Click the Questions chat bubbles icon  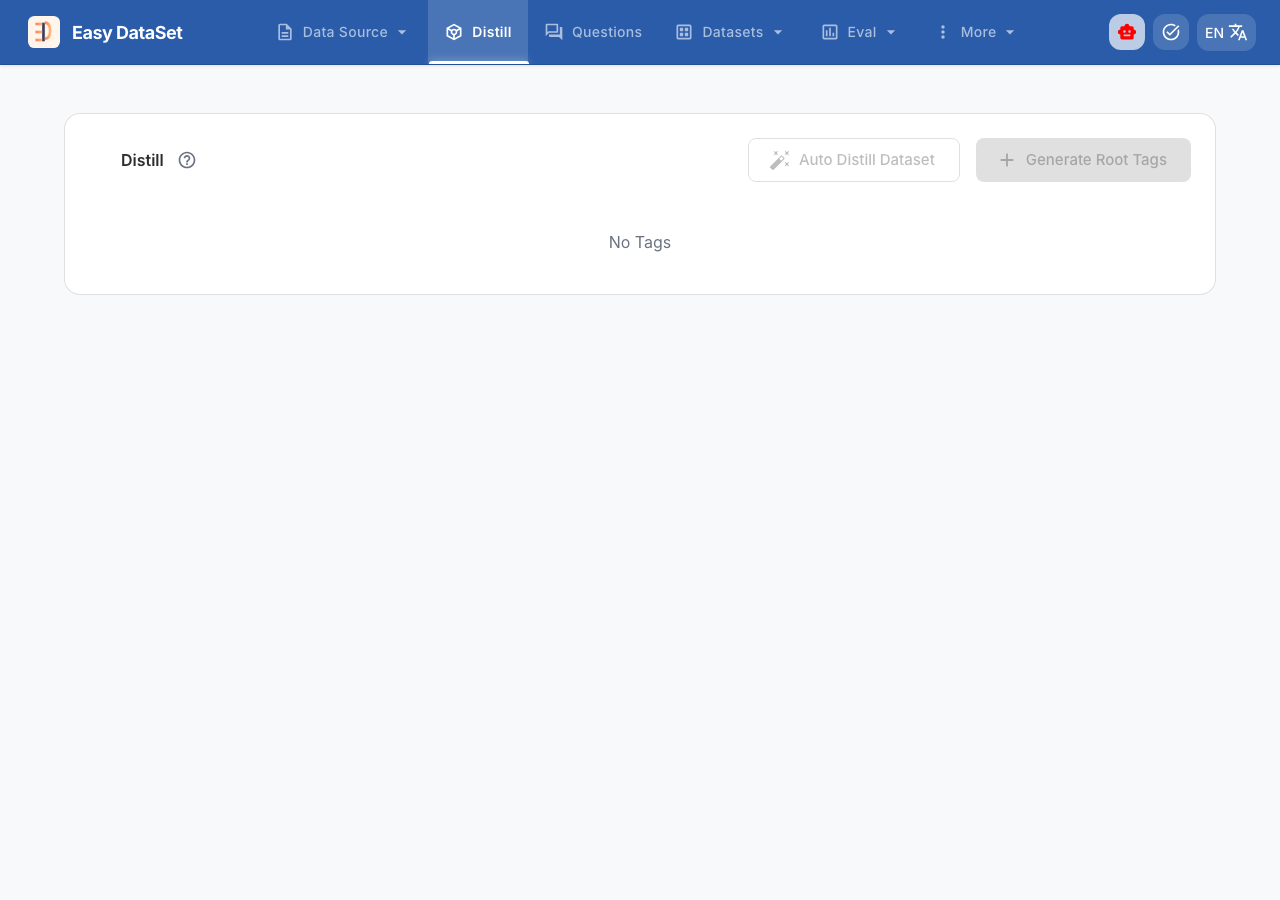(554, 32)
